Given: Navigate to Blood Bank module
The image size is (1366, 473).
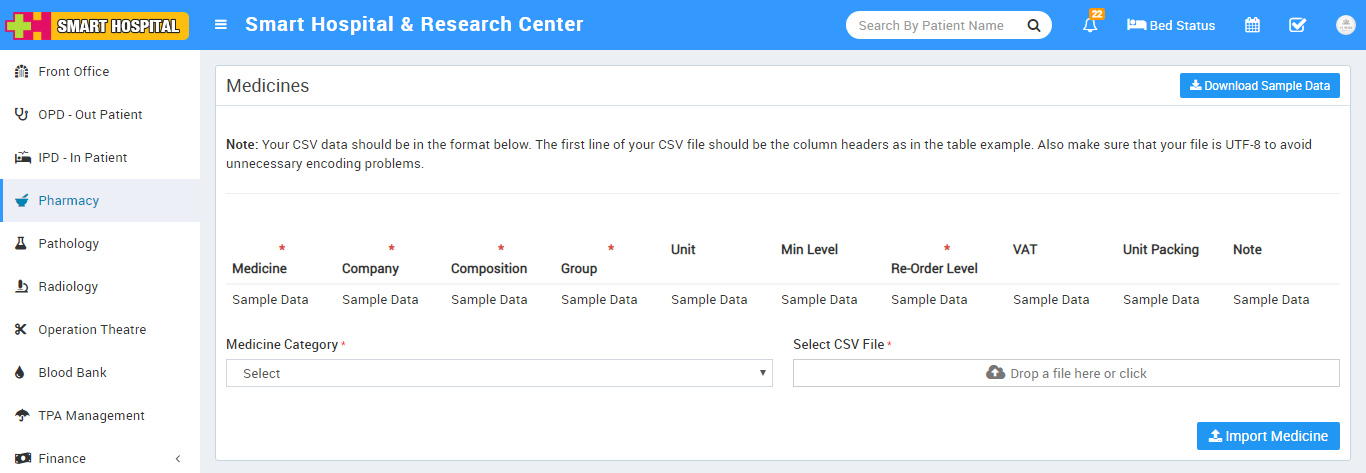Looking at the screenshot, I should tap(72, 373).
